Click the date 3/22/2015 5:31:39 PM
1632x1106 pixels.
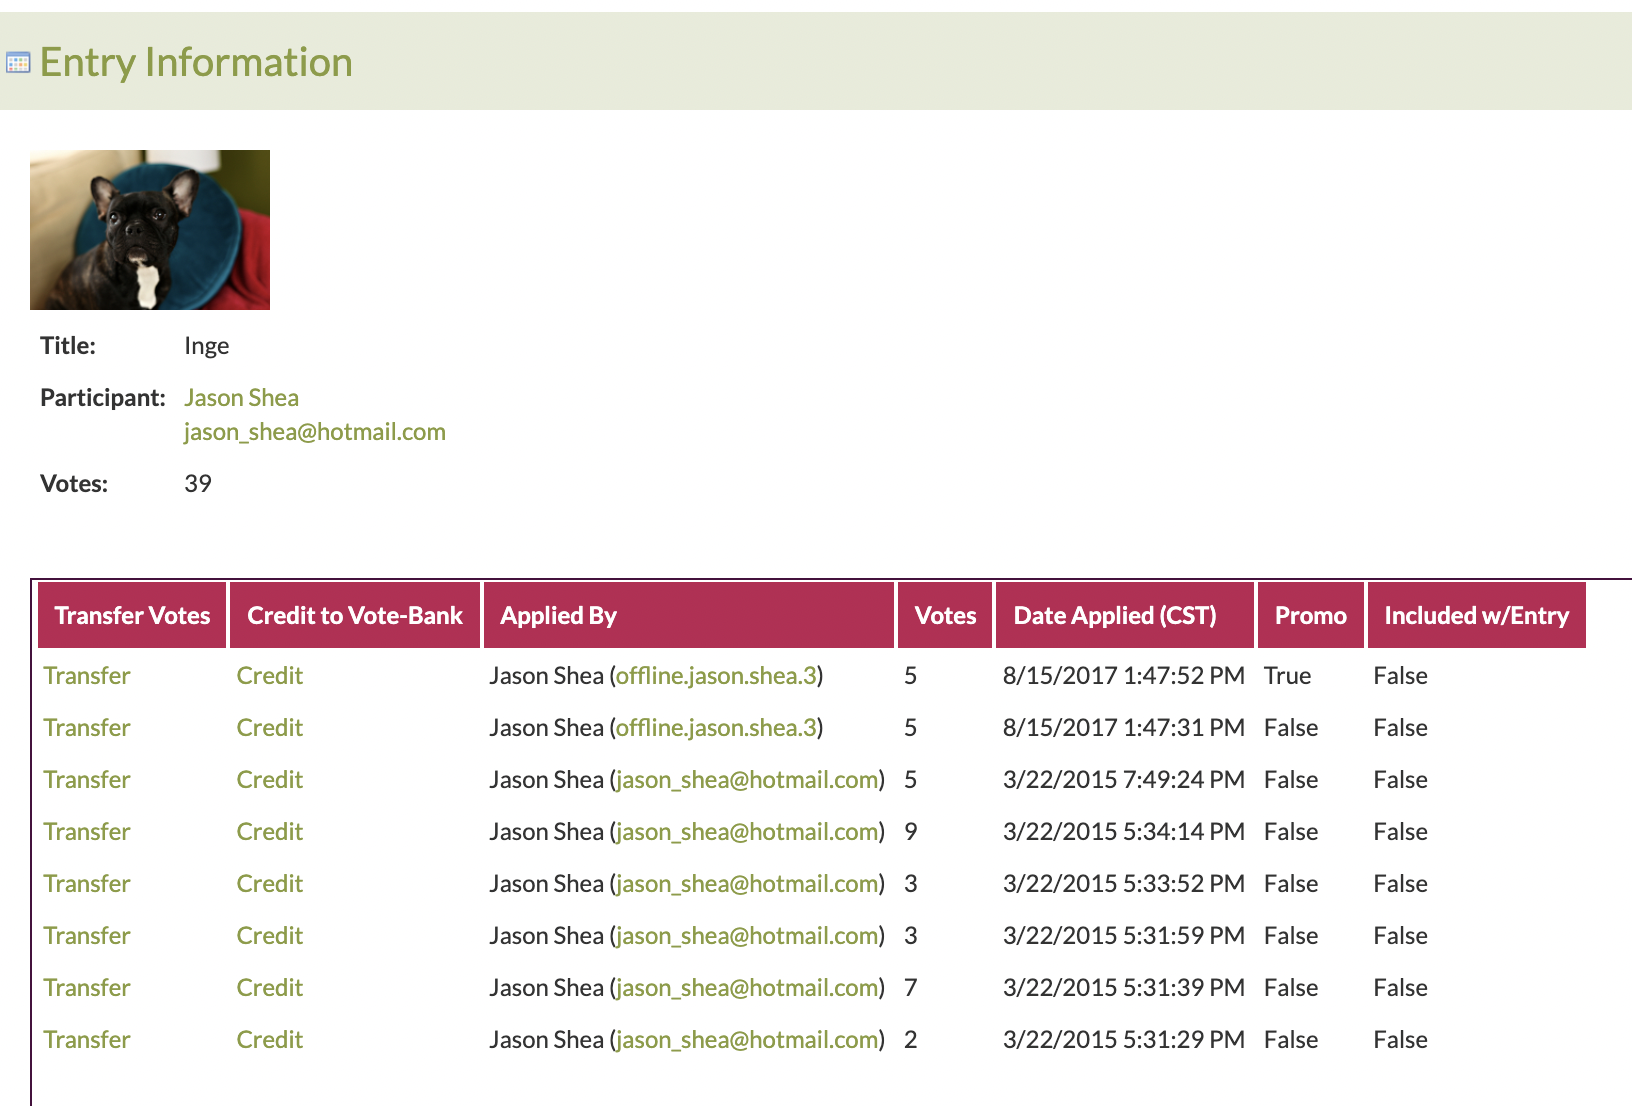click(1124, 988)
